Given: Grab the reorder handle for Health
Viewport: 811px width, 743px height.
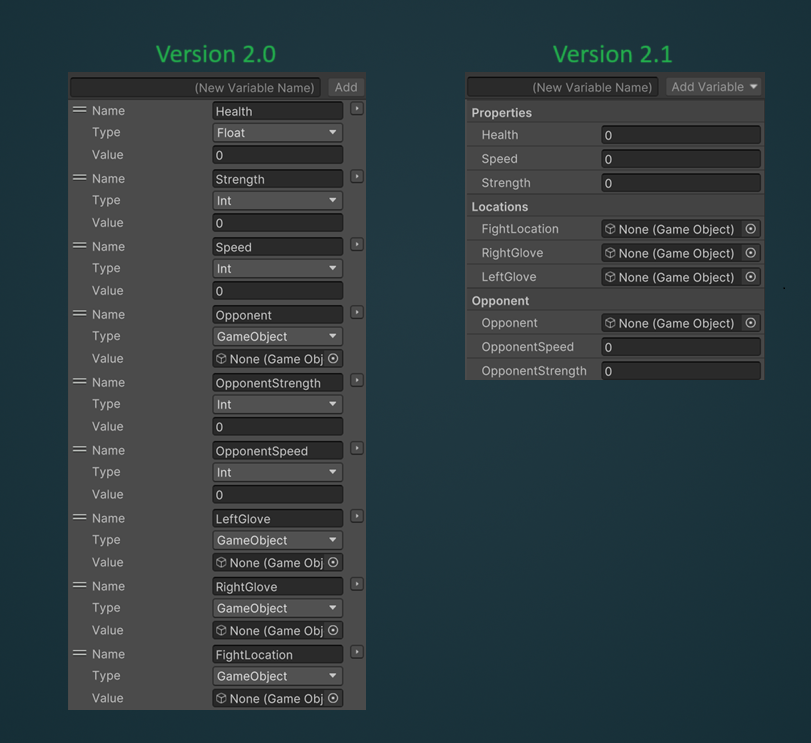Looking at the screenshot, I should 80,110.
